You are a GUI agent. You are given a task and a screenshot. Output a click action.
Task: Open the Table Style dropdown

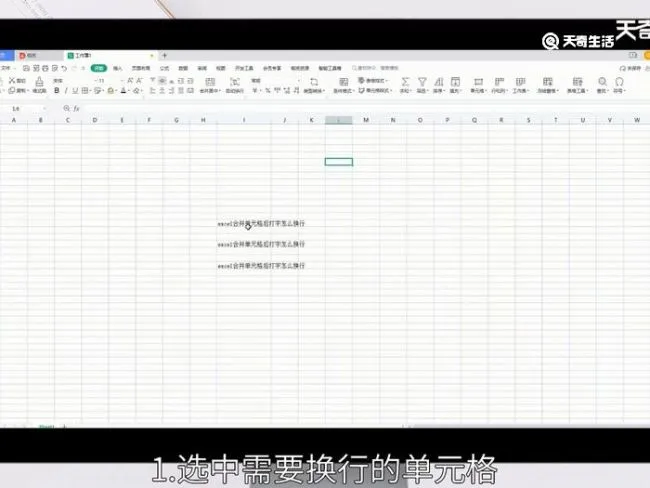click(372, 80)
